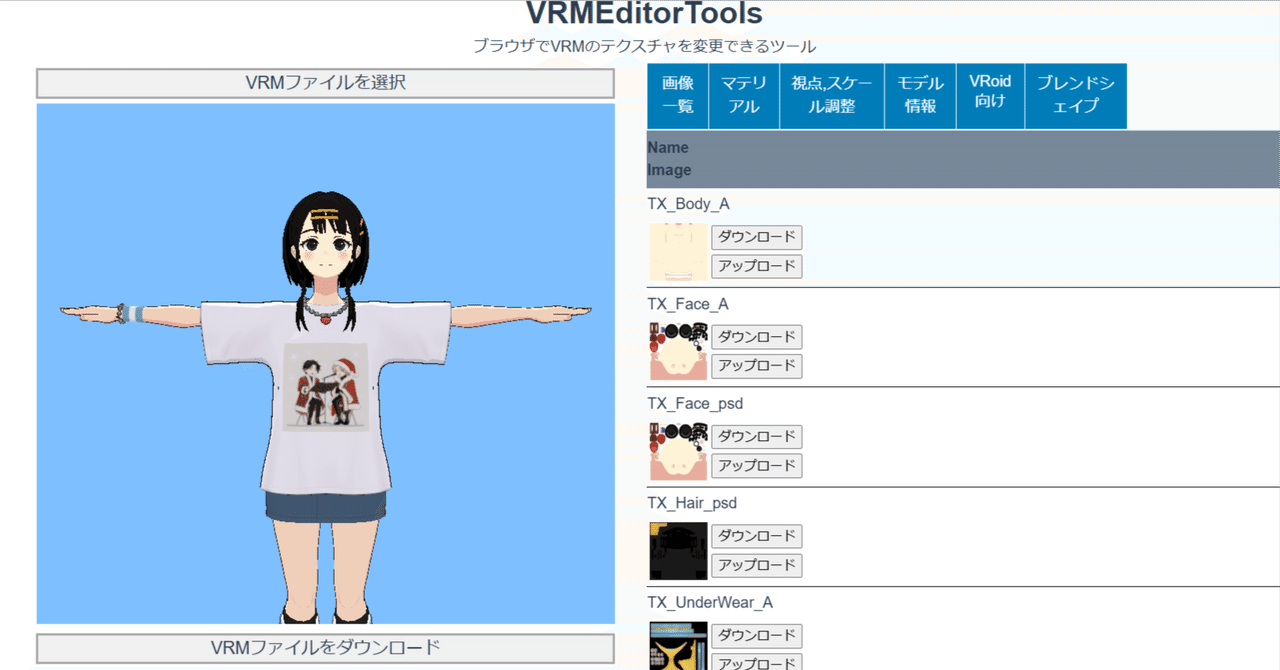1280x670 pixels.
Task: Download the TX_Body_A texture
Action: pyautogui.click(x=756, y=237)
